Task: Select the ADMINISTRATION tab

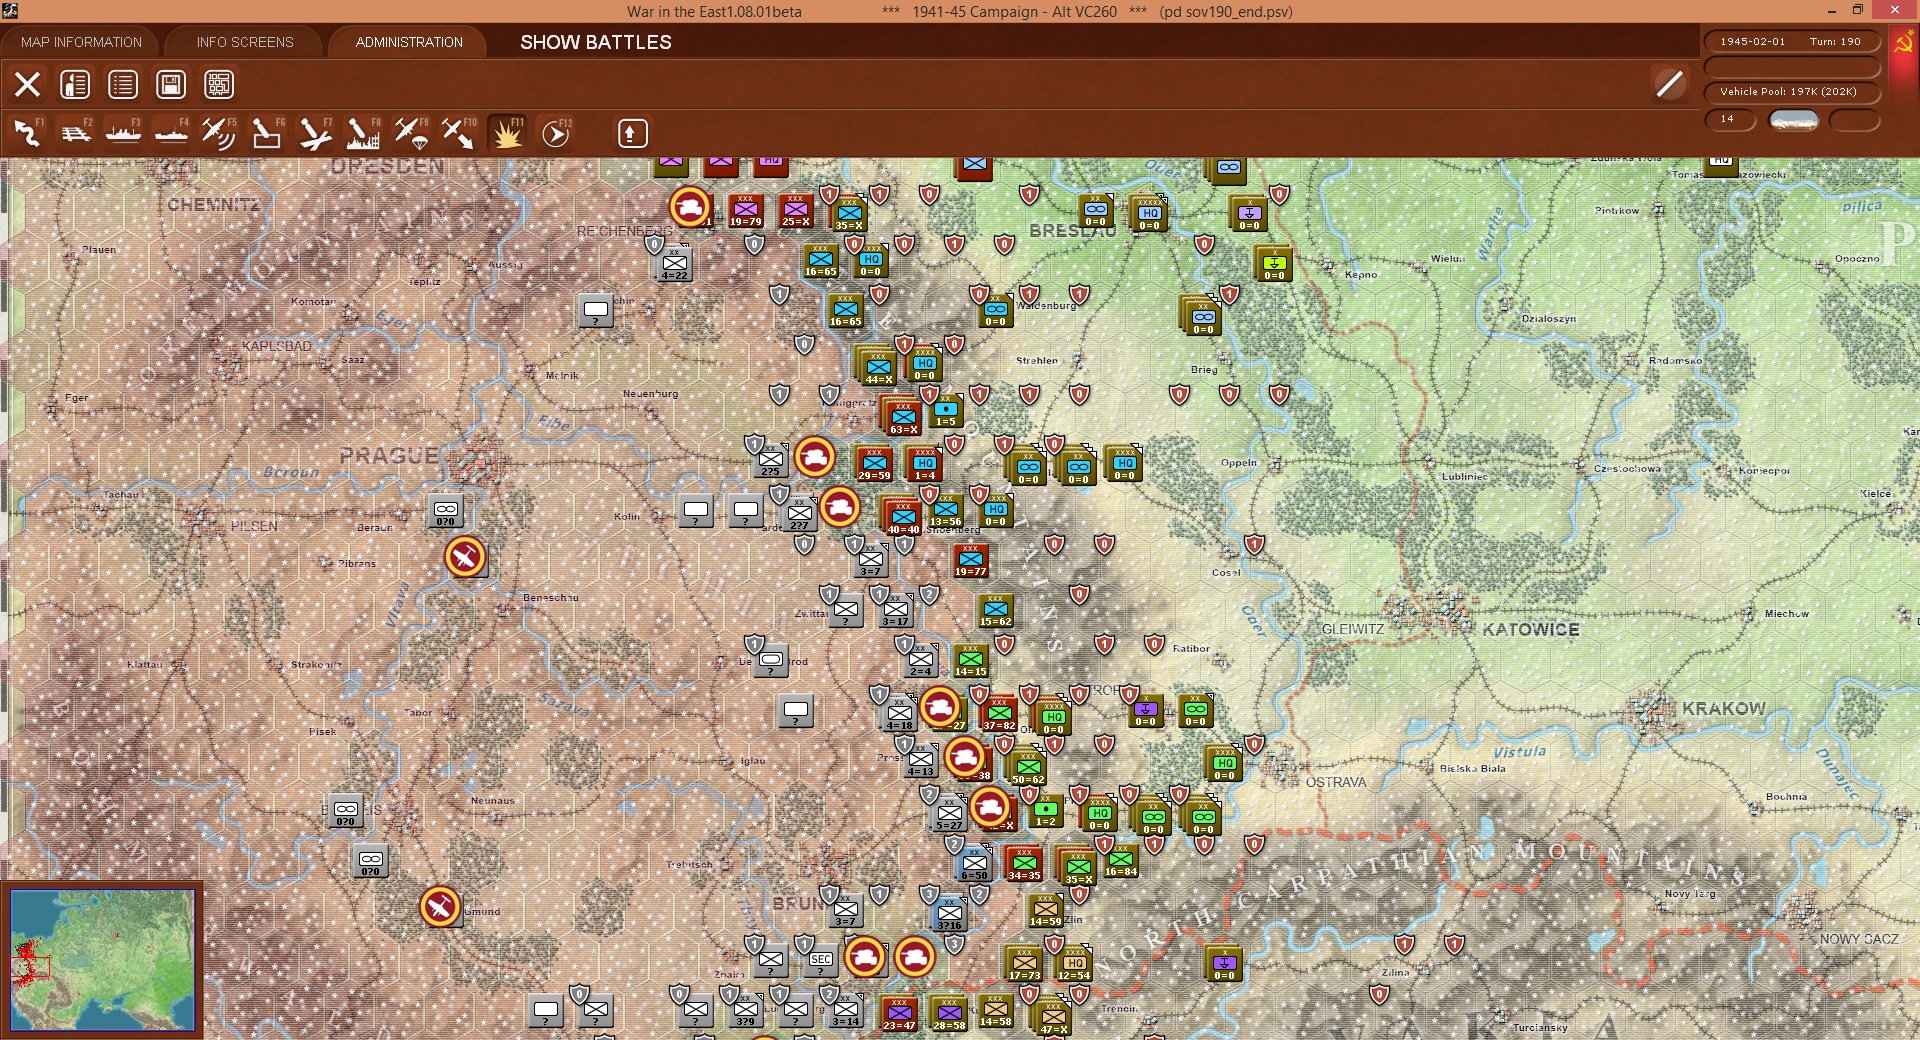Action: point(409,42)
